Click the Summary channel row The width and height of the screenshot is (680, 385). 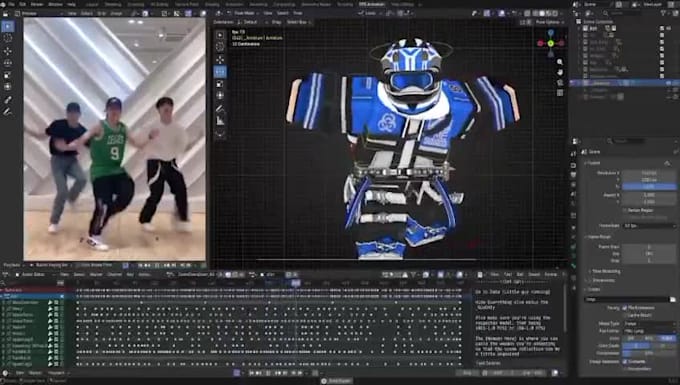point(33,290)
